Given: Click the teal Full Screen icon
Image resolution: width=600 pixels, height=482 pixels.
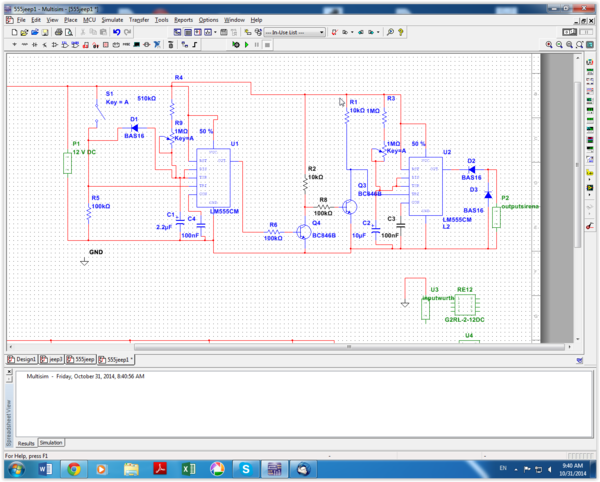Looking at the screenshot, I should click(590, 45).
